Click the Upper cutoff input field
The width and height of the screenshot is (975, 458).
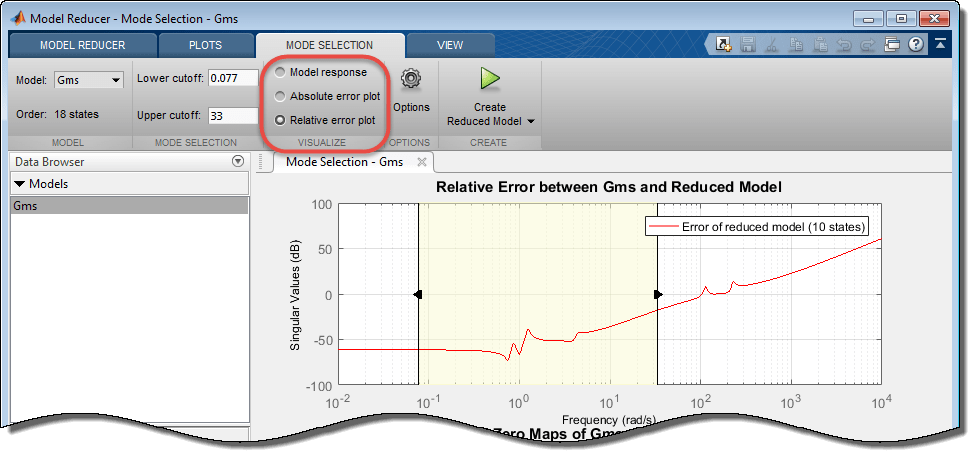tap(233, 116)
